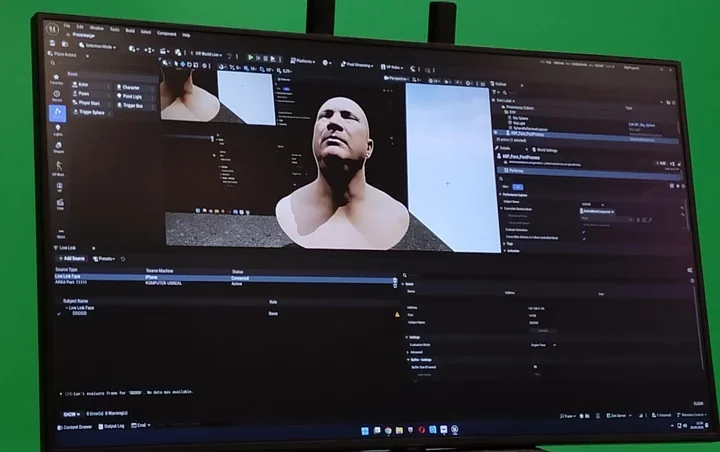Open the Help menu
Viewport: 720px width, 452px height.
[186, 35]
